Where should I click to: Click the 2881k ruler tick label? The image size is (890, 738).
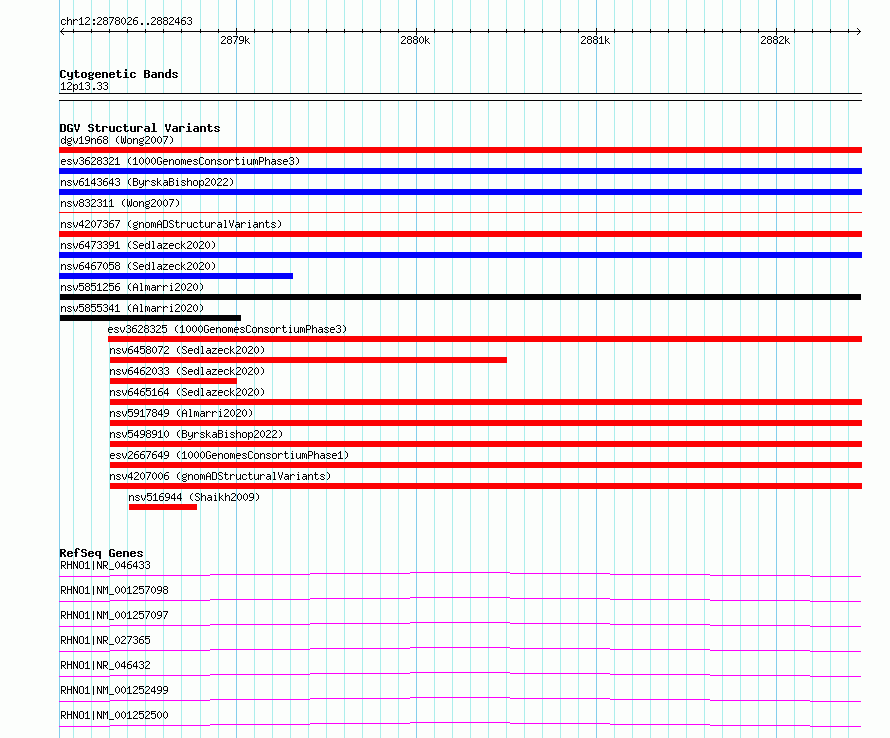pyautogui.click(x=595, y=40)
